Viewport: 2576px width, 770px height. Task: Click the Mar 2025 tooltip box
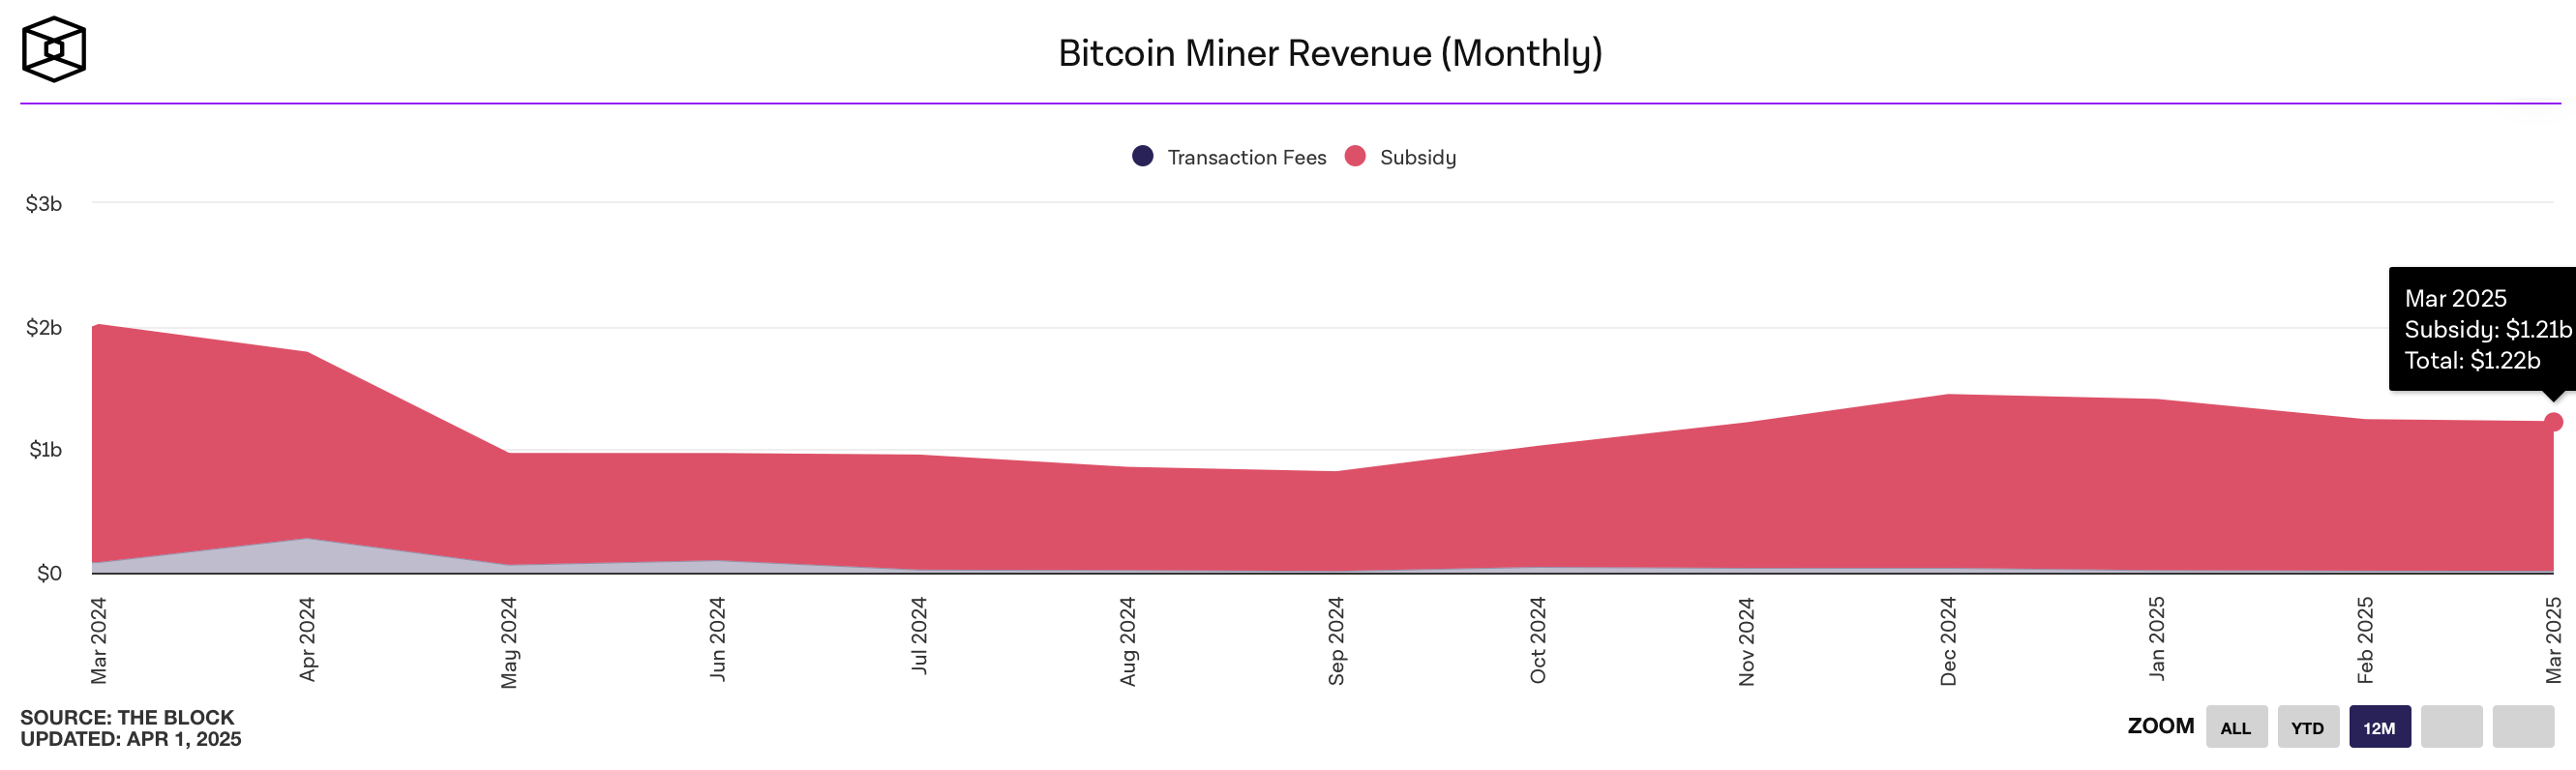coord(2482,329)
